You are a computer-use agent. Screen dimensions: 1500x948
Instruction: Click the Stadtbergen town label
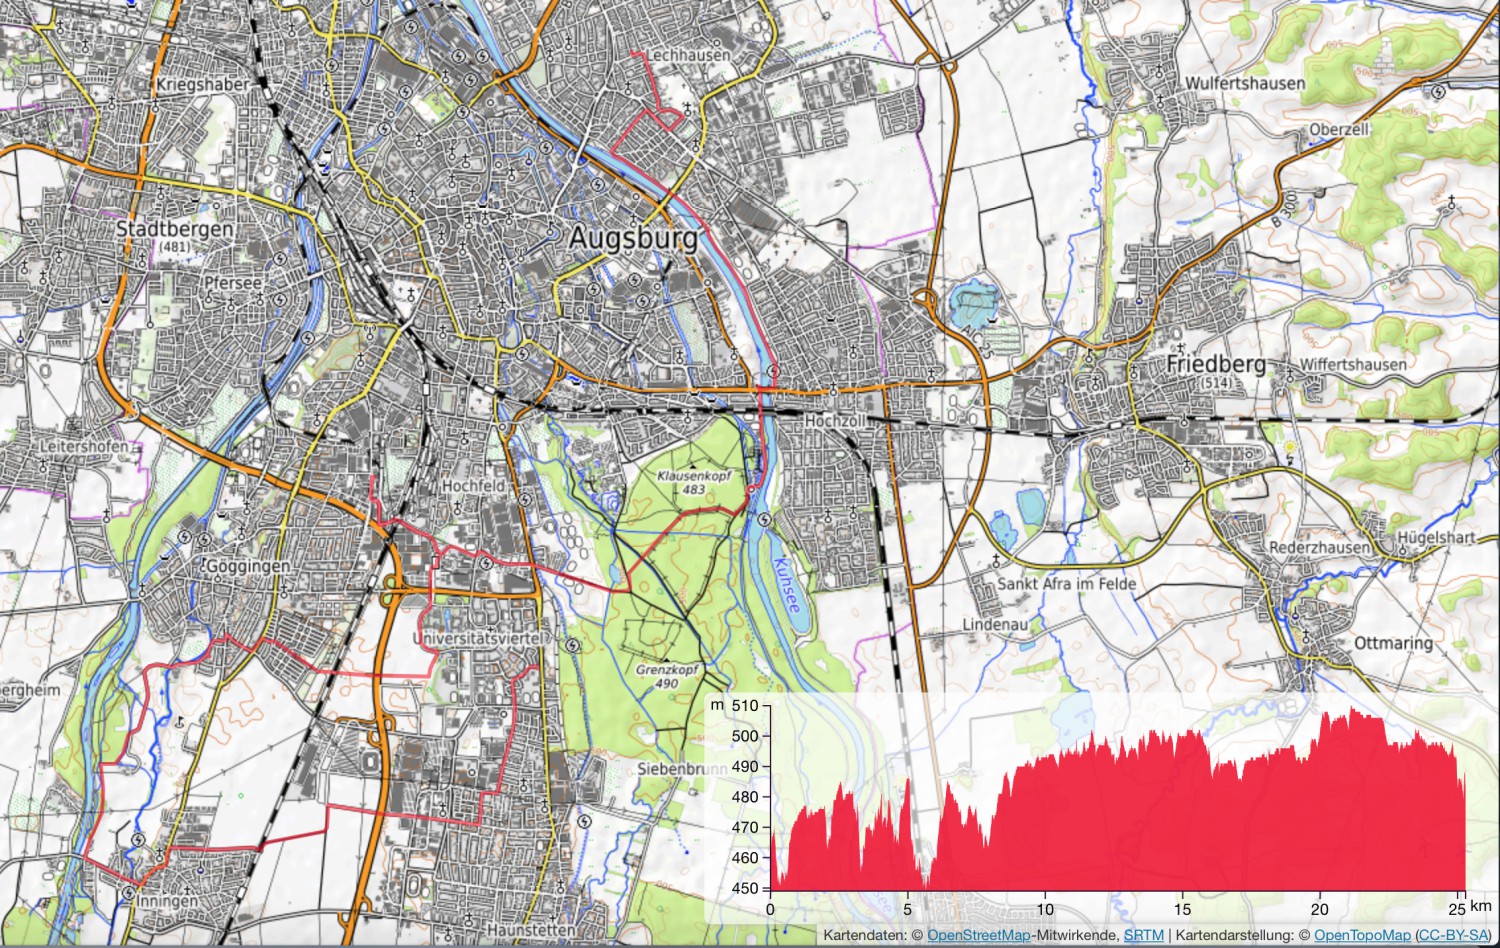click(174, 229)
